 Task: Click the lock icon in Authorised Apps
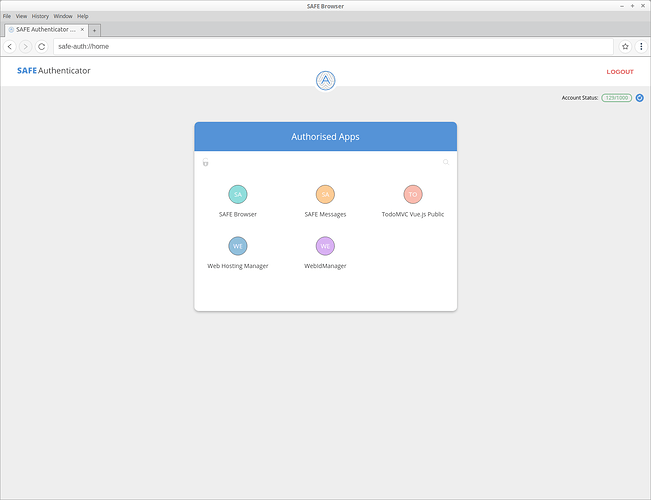pyautogui.click(x=206, y=162)
